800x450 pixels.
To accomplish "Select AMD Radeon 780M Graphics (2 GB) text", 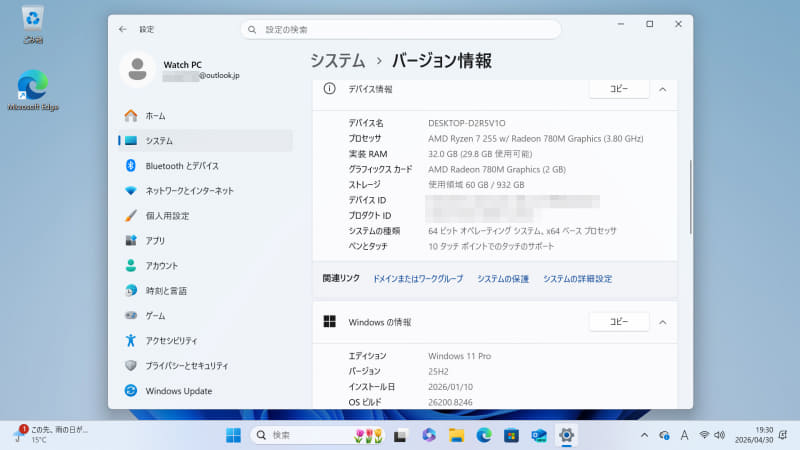I will 497,169.
